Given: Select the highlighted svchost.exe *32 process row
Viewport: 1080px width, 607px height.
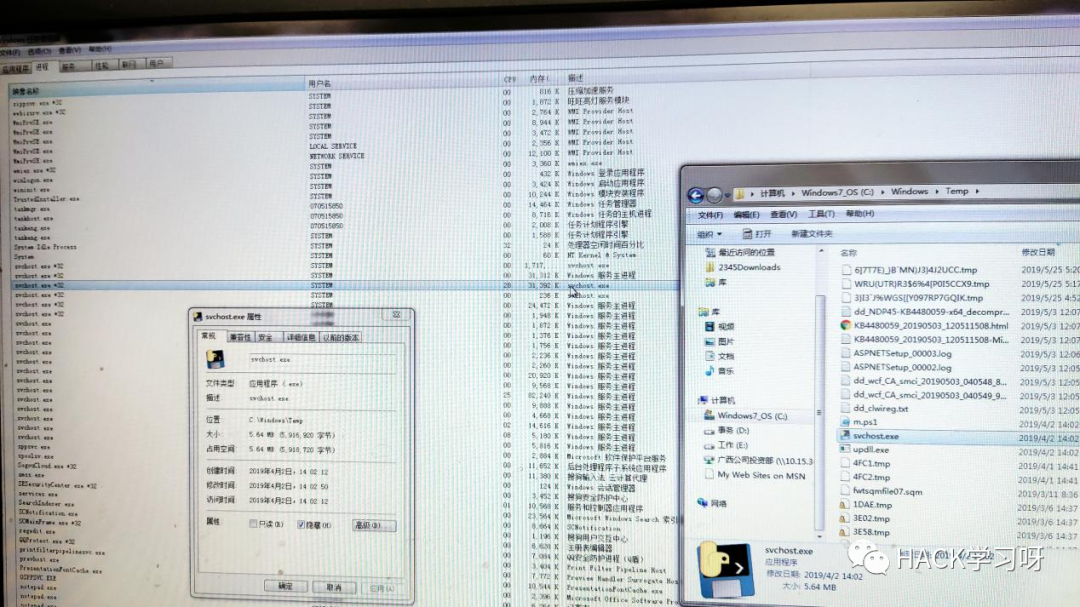Looking at the screenshot, I should pos(344,285).
